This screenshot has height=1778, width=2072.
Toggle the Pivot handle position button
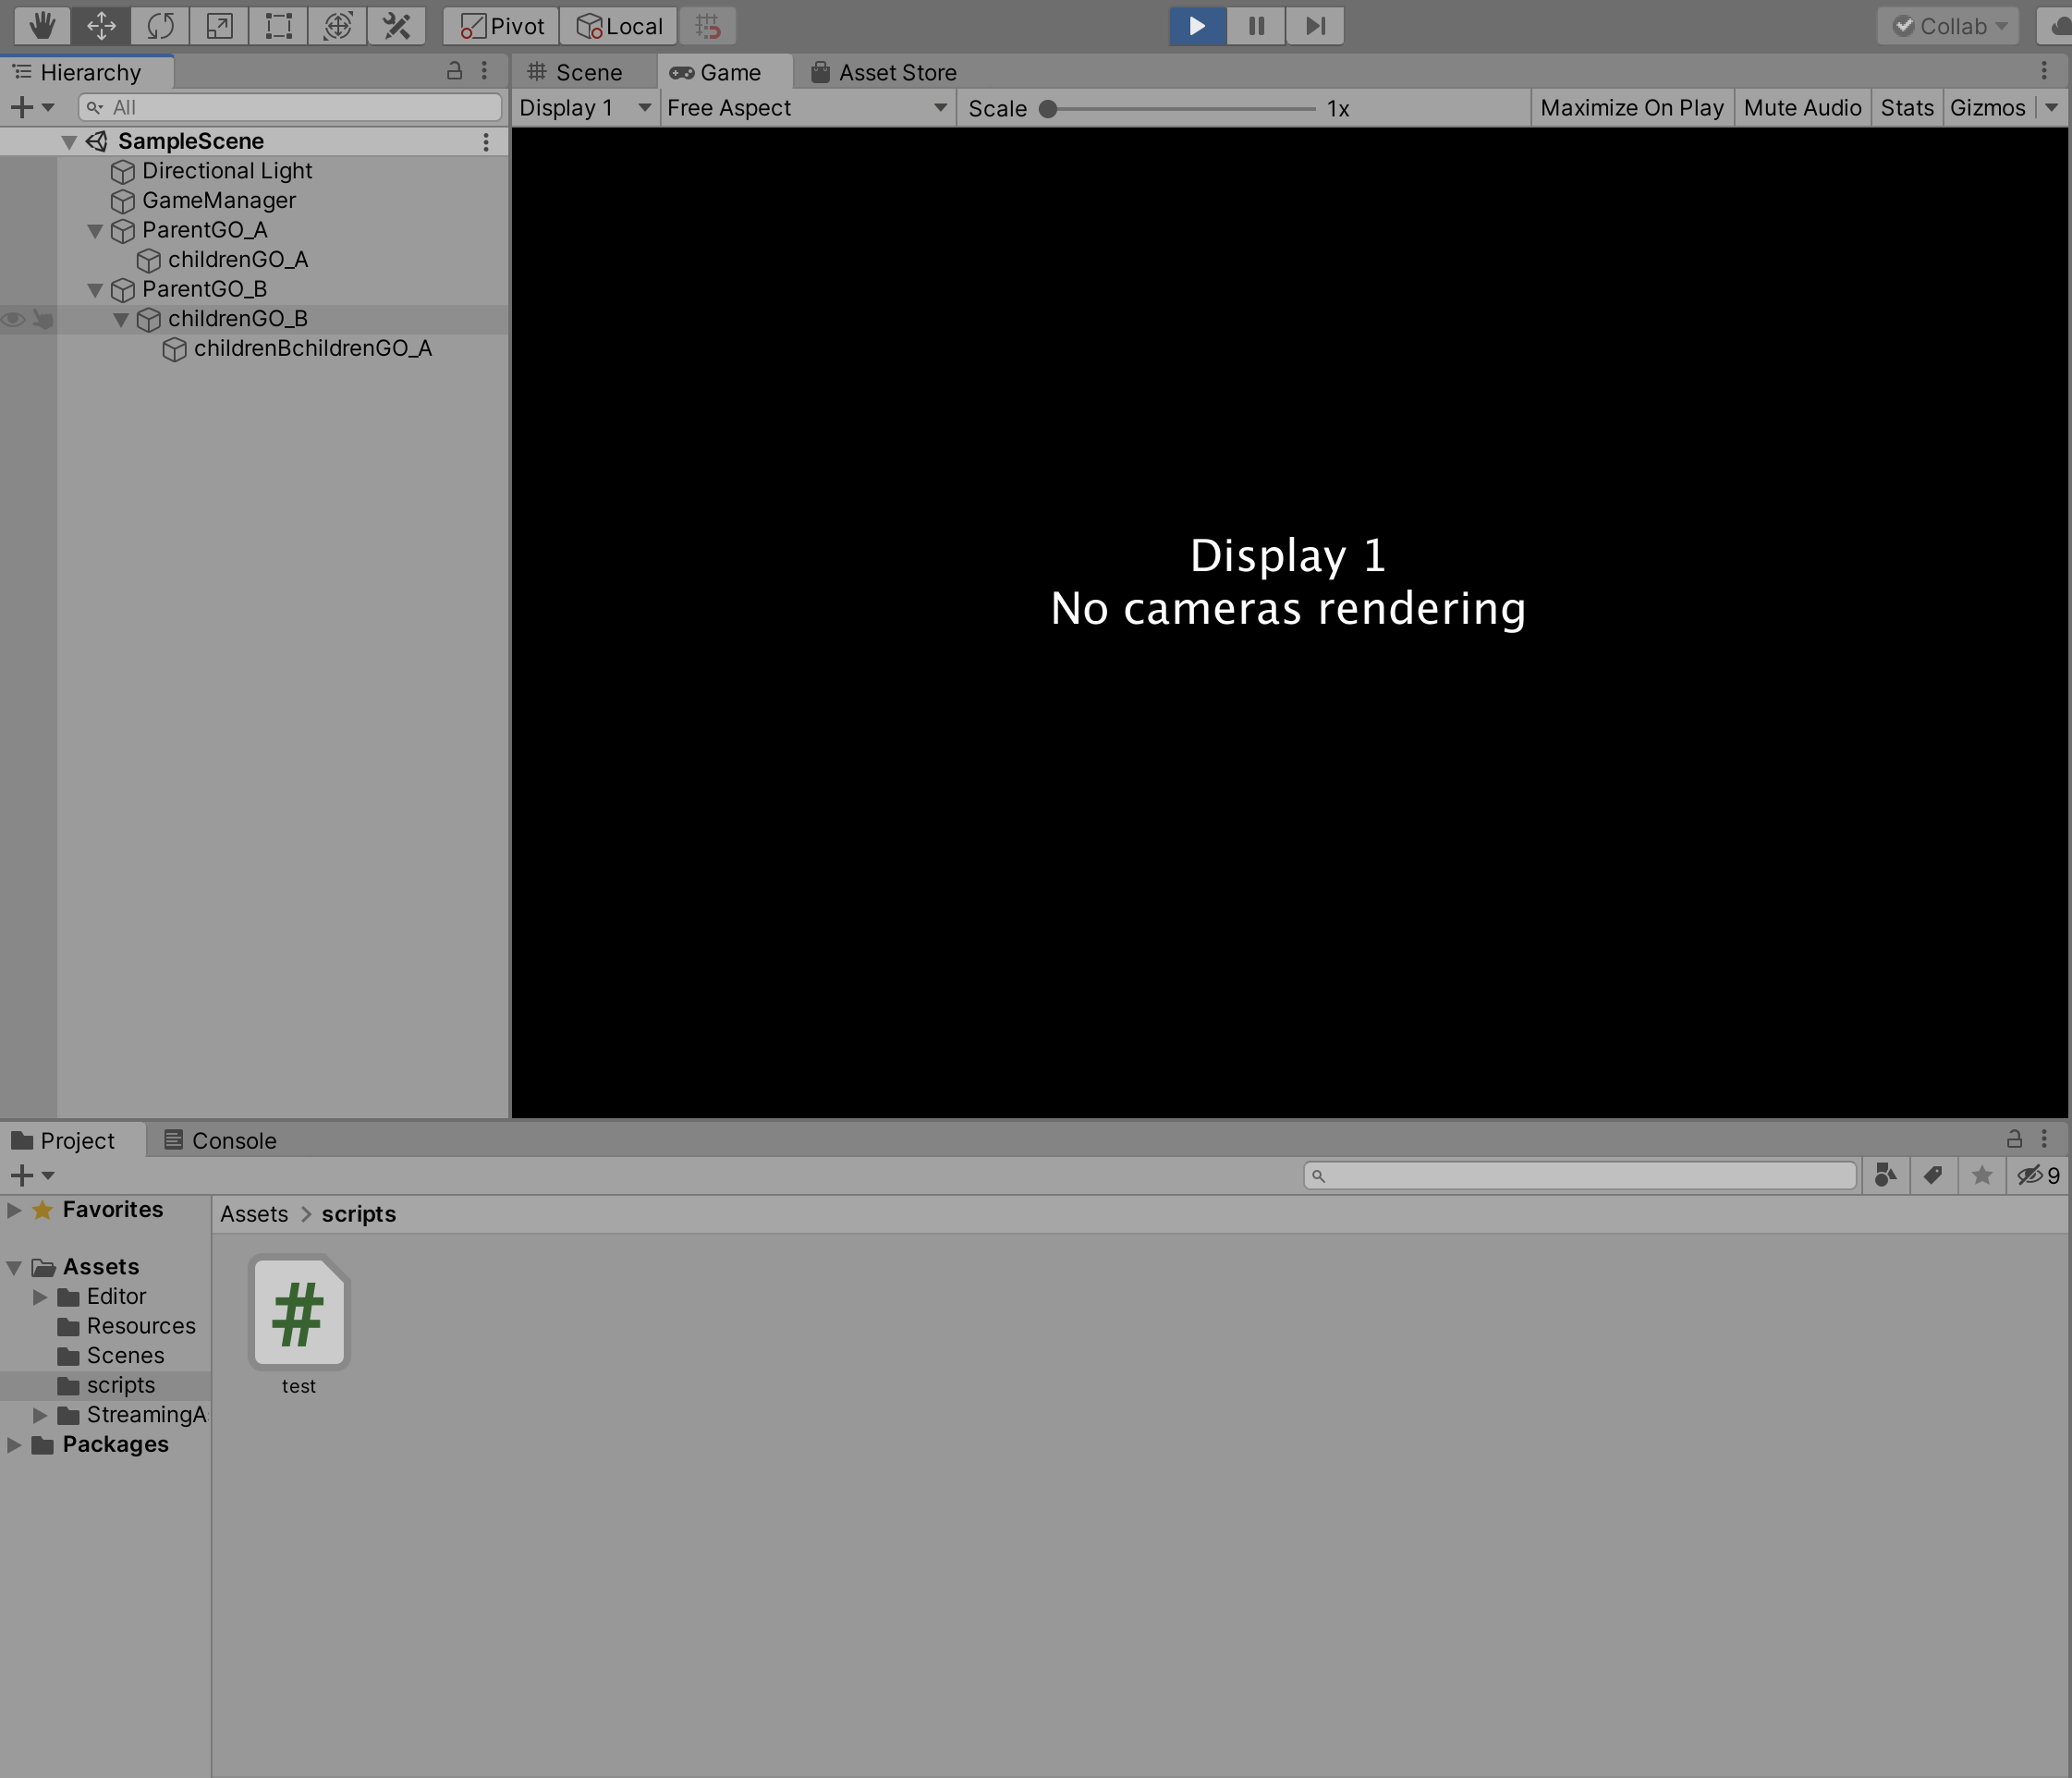coord(502,25)
